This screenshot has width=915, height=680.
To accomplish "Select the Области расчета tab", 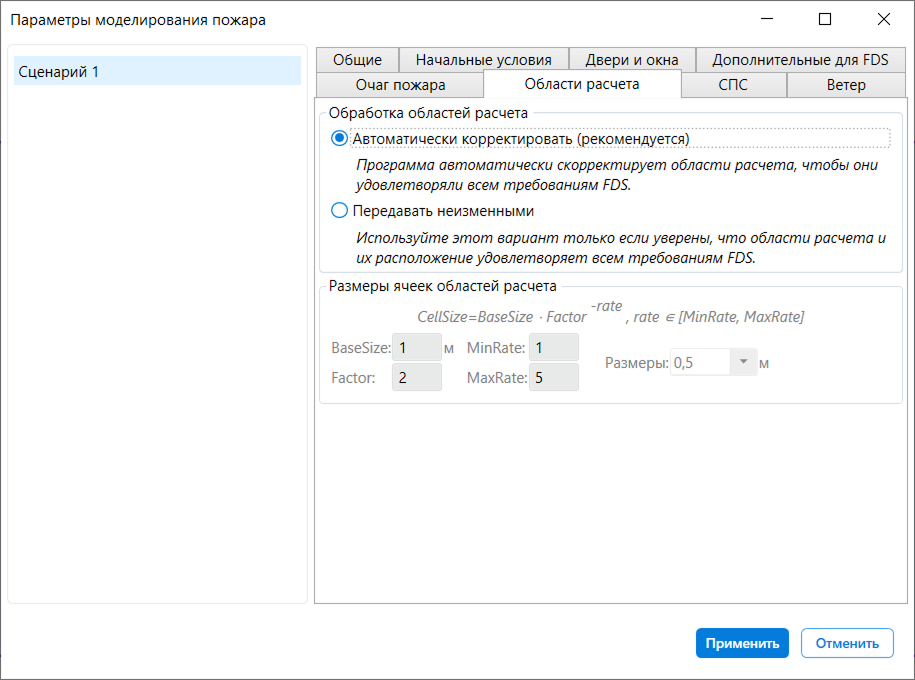I will click(582, 84).
